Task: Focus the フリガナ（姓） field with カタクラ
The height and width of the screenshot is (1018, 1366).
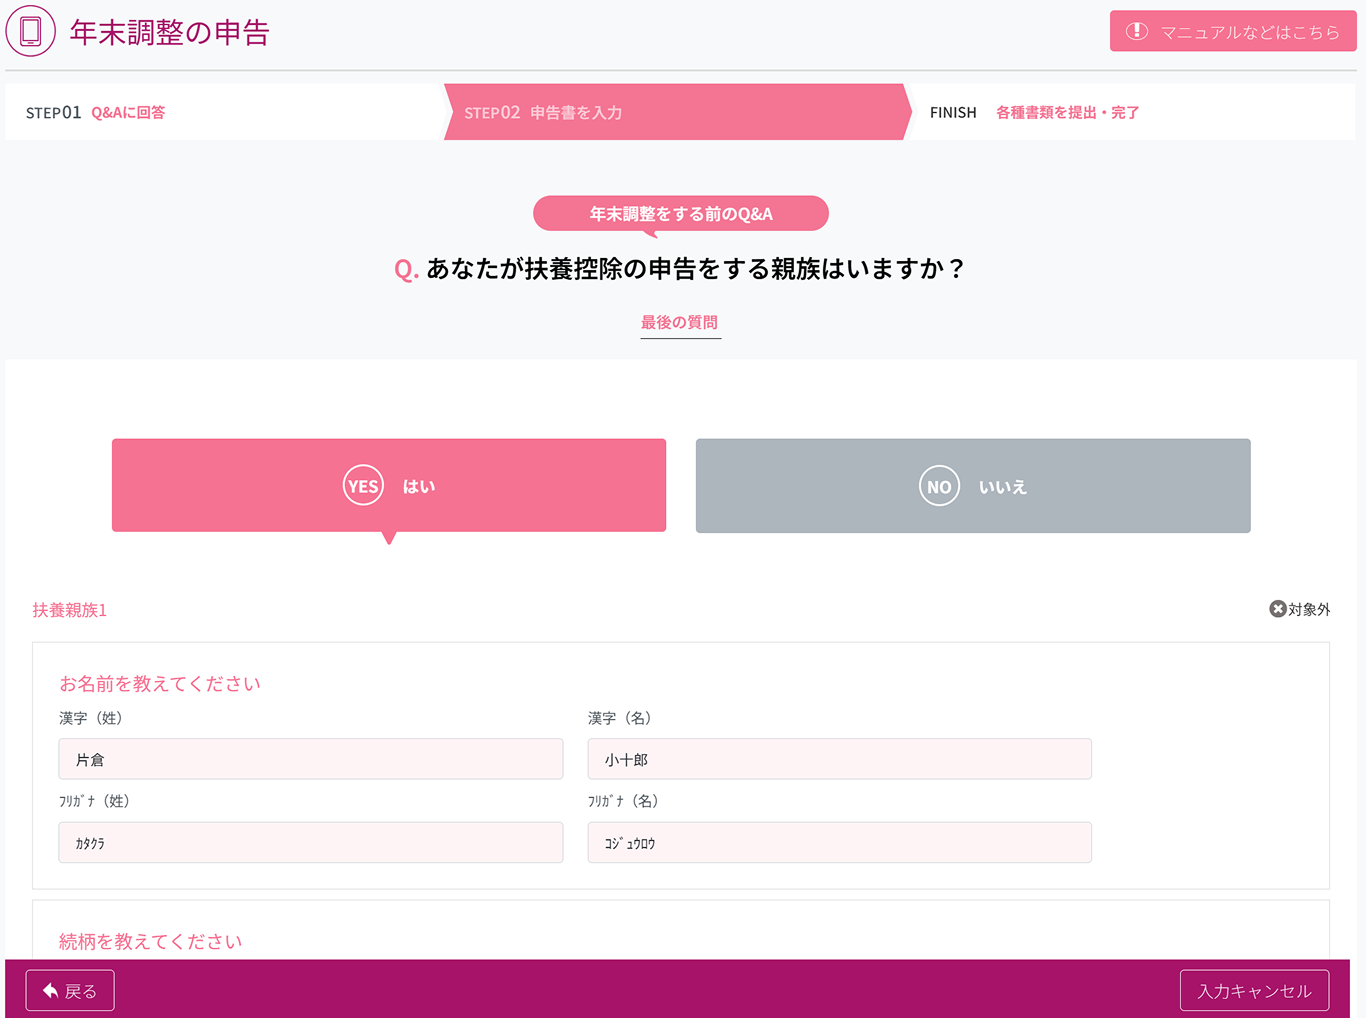Action: 310,843
